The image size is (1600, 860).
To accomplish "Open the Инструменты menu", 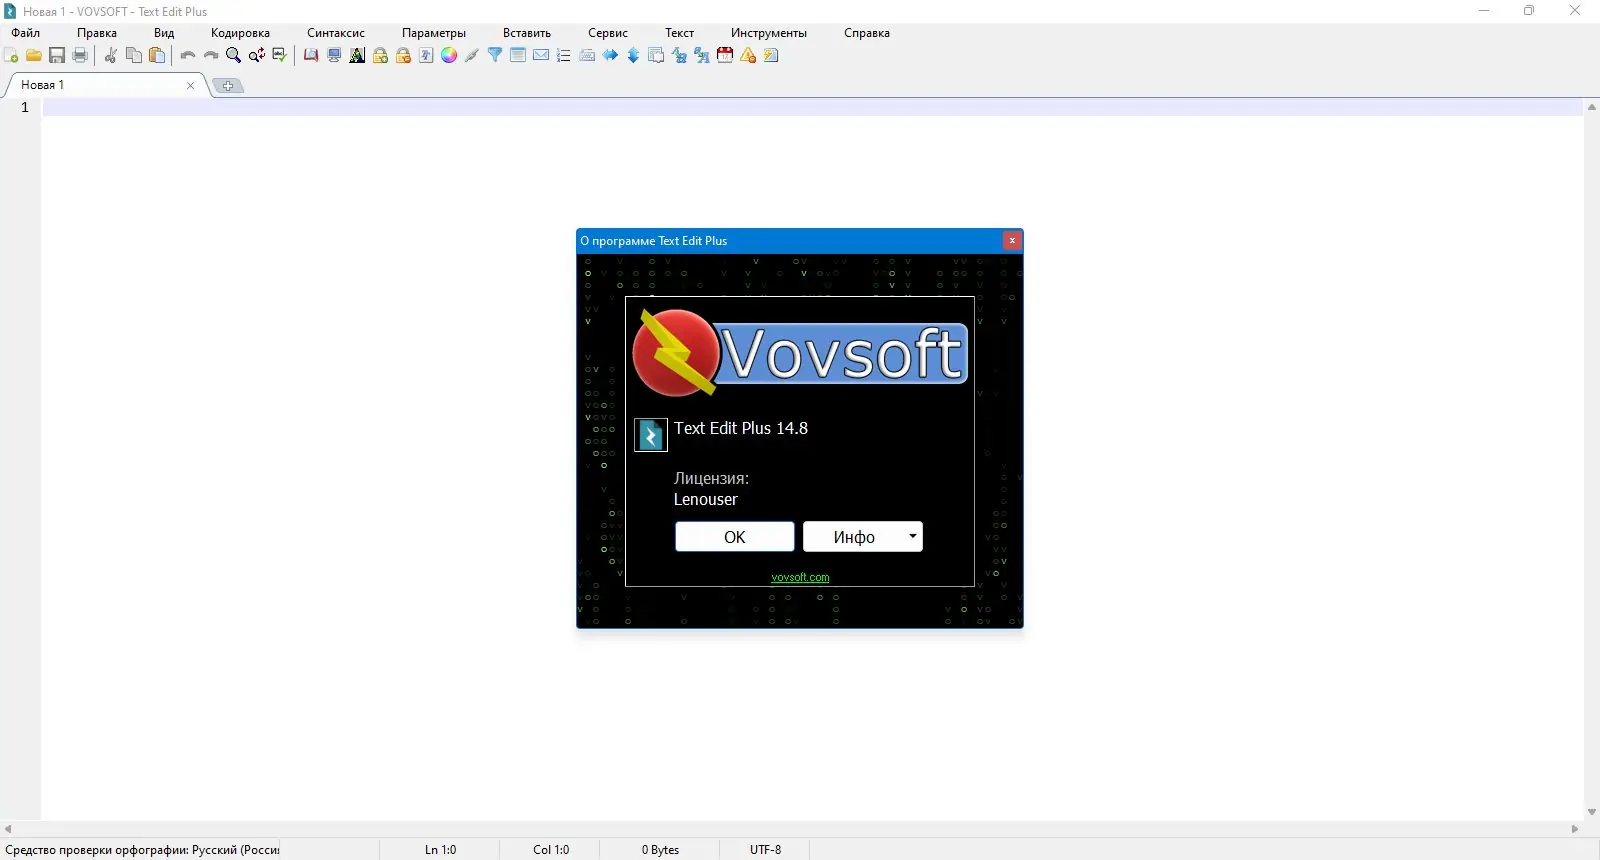I will point(769,33).
